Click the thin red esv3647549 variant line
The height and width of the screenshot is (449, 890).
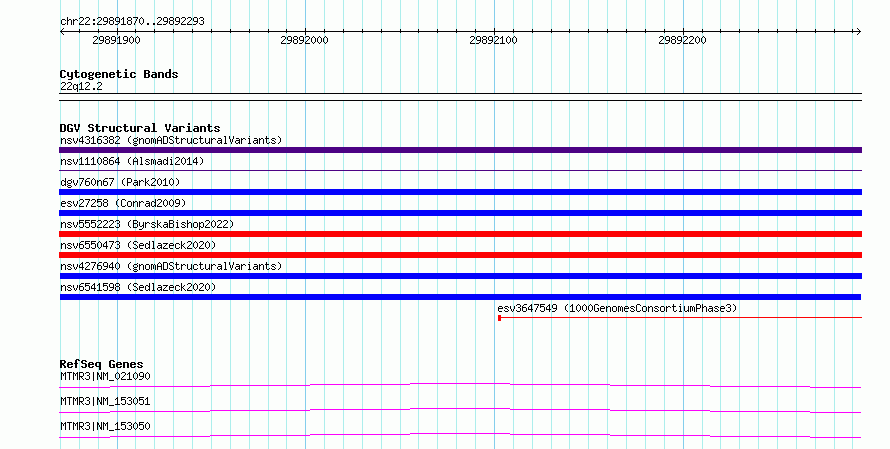pos(681,318)
